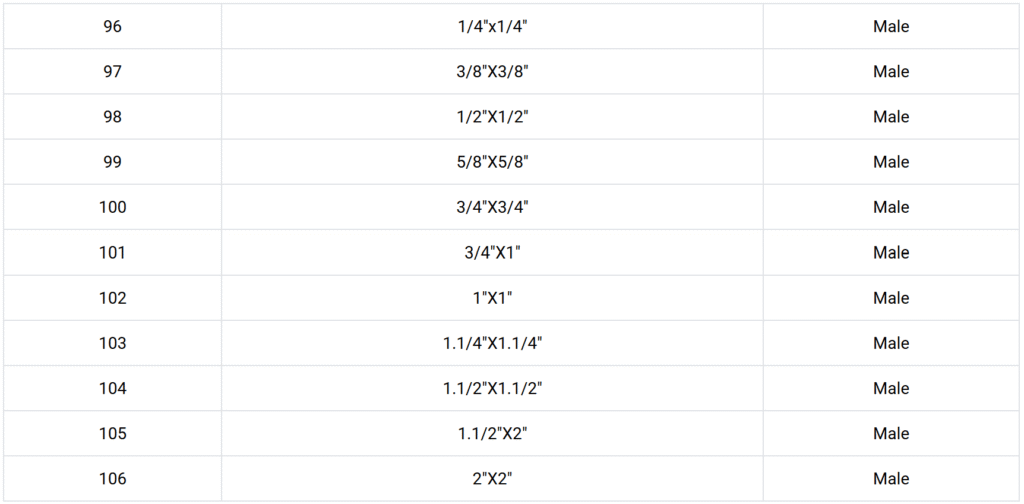
Task: Select the 1.1/4"X1.1/4" size cell
Action: (492, 343)
